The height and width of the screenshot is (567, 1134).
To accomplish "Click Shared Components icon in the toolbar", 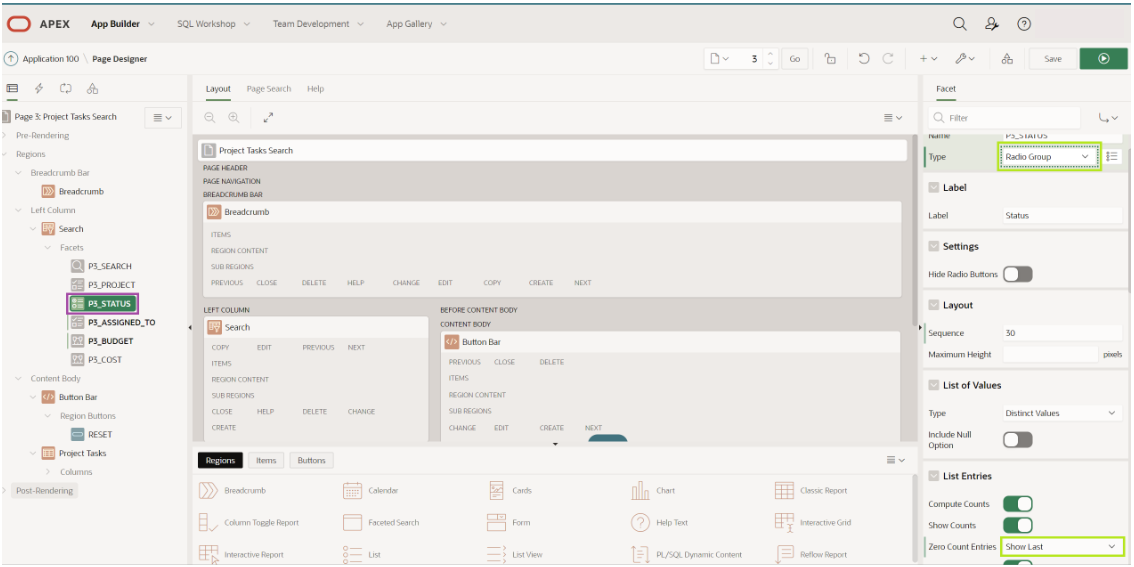I will point(1007,59).
